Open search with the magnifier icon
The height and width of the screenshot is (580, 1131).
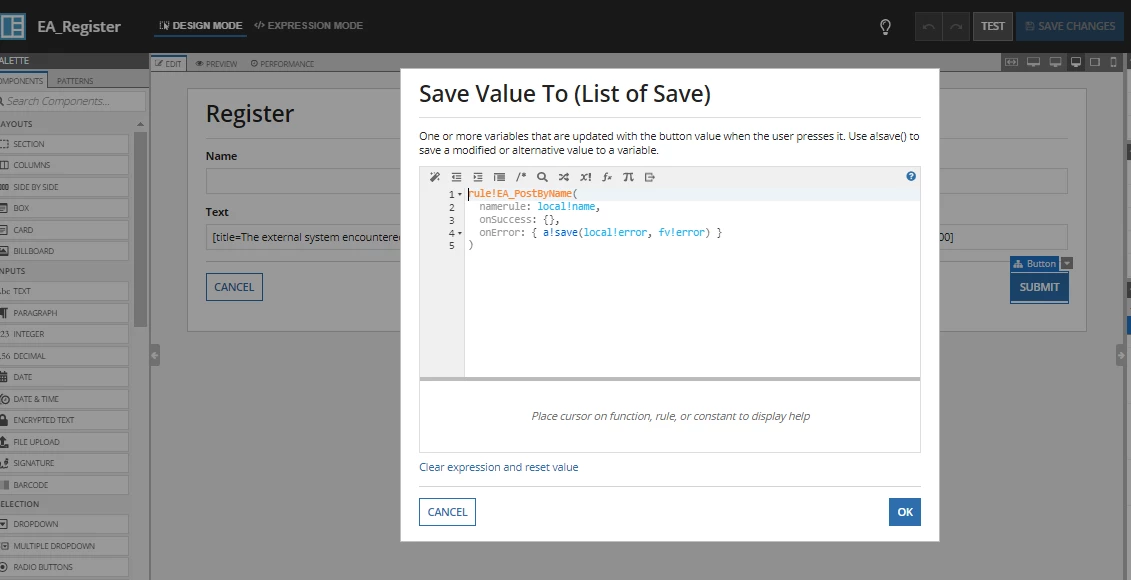point(542,177)
